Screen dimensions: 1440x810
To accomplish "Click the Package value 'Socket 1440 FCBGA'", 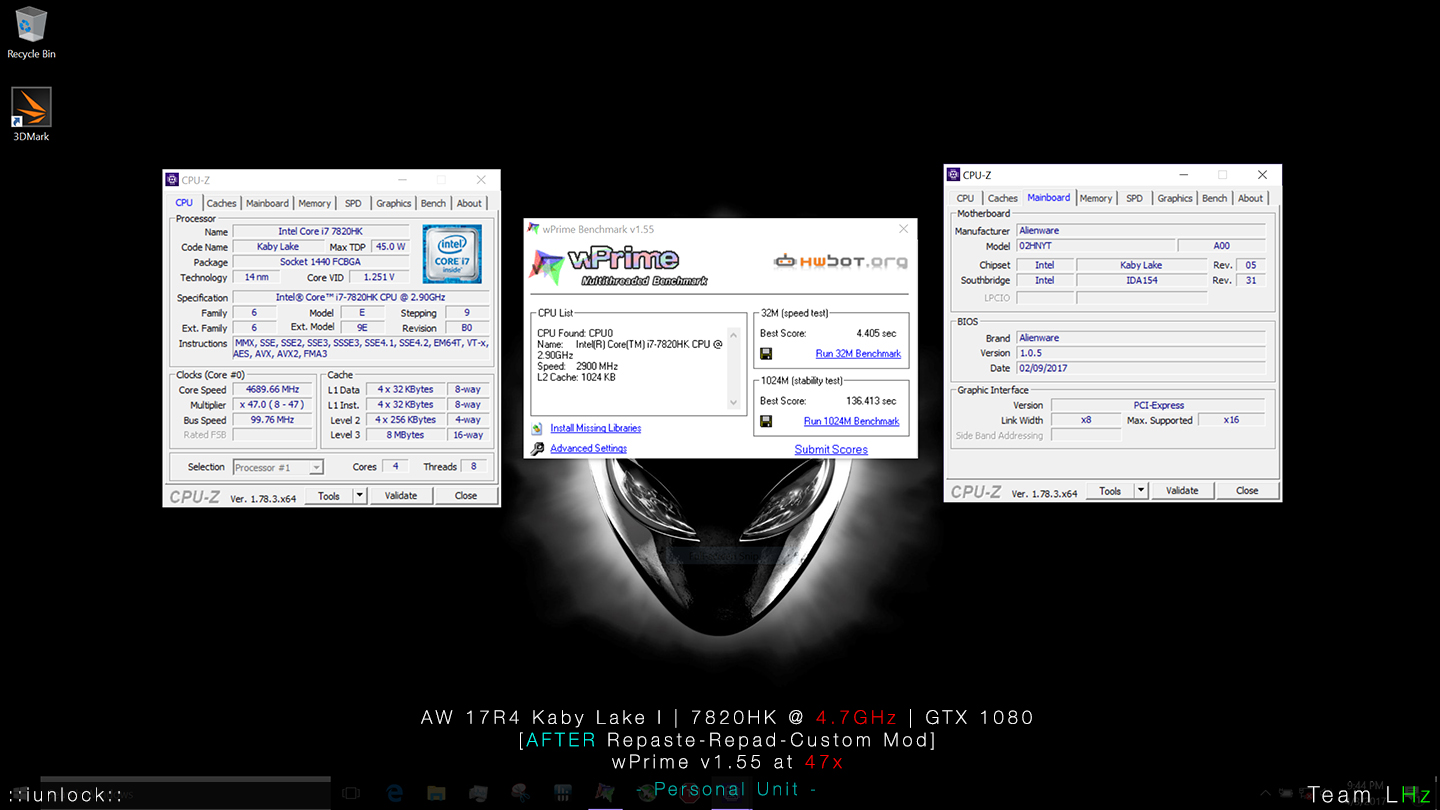I will coord(321,262).
